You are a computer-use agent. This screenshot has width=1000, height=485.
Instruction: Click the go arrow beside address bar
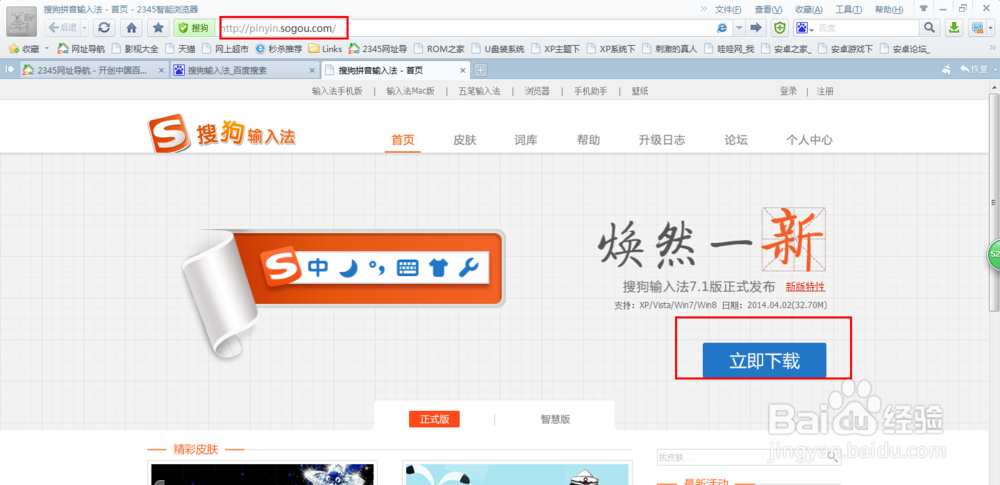pyautogui.click(x=756, y=27)
